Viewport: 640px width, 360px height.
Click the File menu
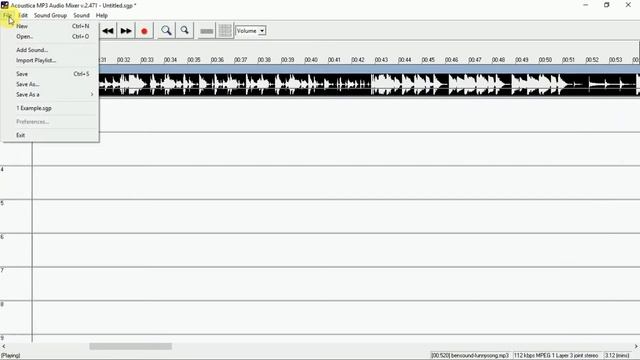(7, 15)
